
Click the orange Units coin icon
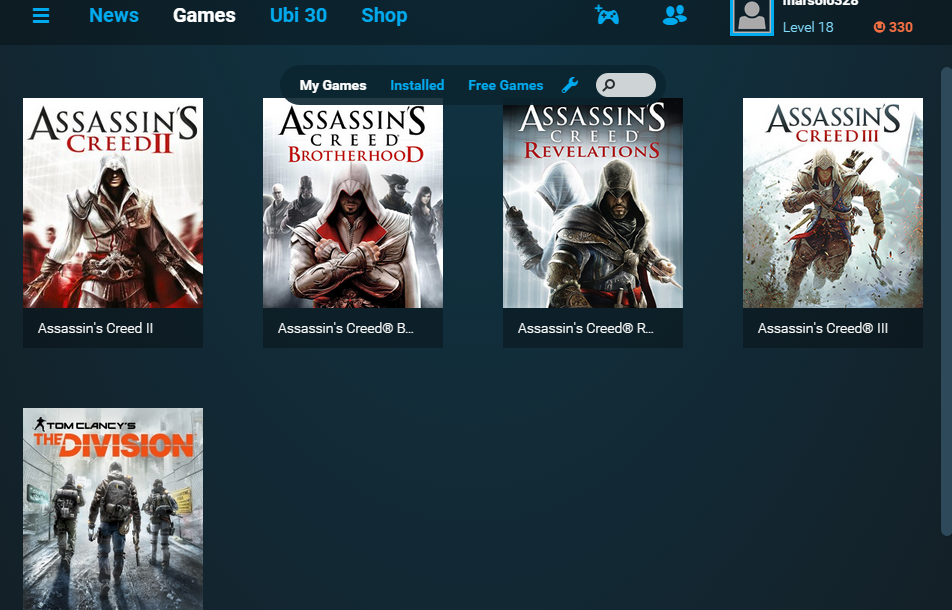pyautogui.click(x=879, y=27)
